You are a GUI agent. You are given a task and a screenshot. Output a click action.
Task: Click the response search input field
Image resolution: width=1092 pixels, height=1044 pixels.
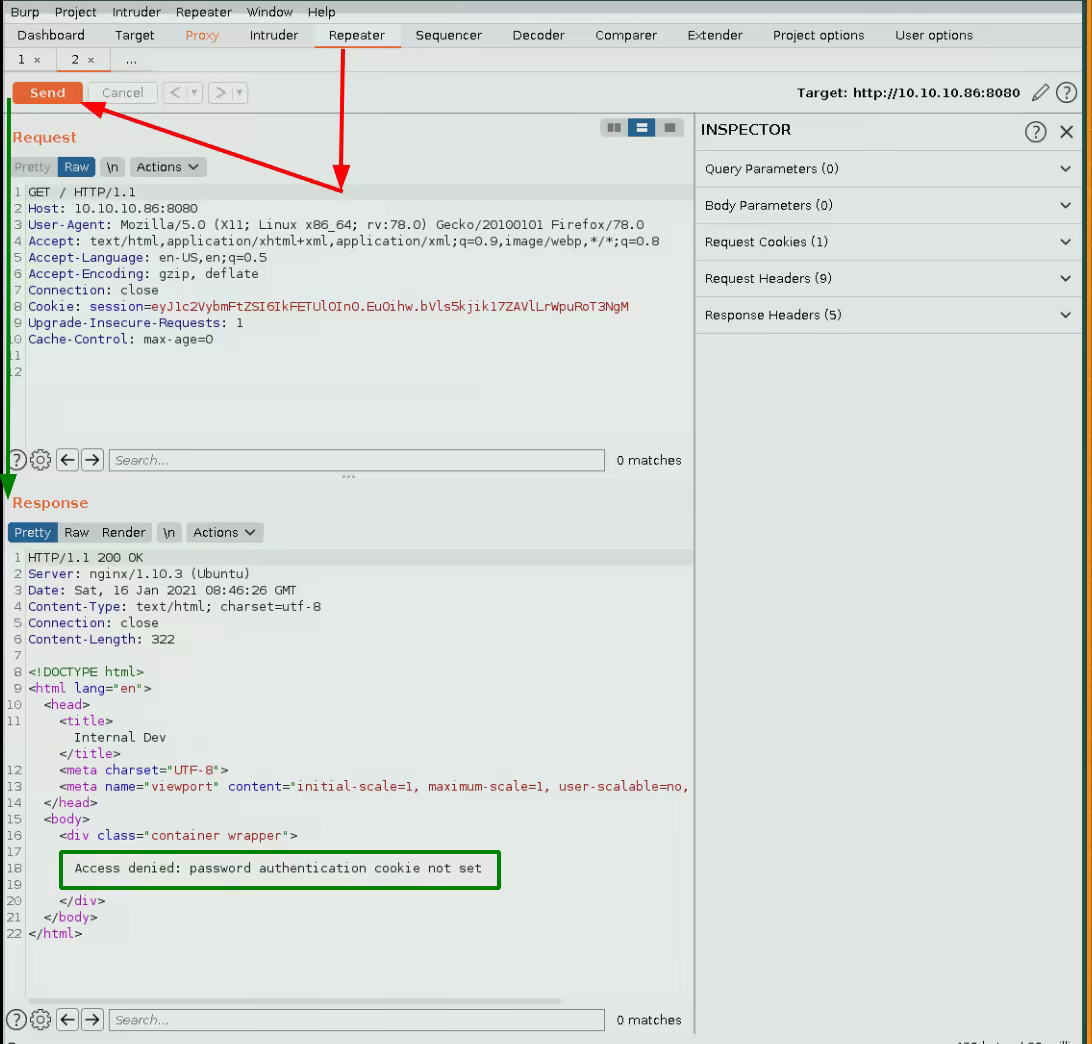coord(356,1020)
